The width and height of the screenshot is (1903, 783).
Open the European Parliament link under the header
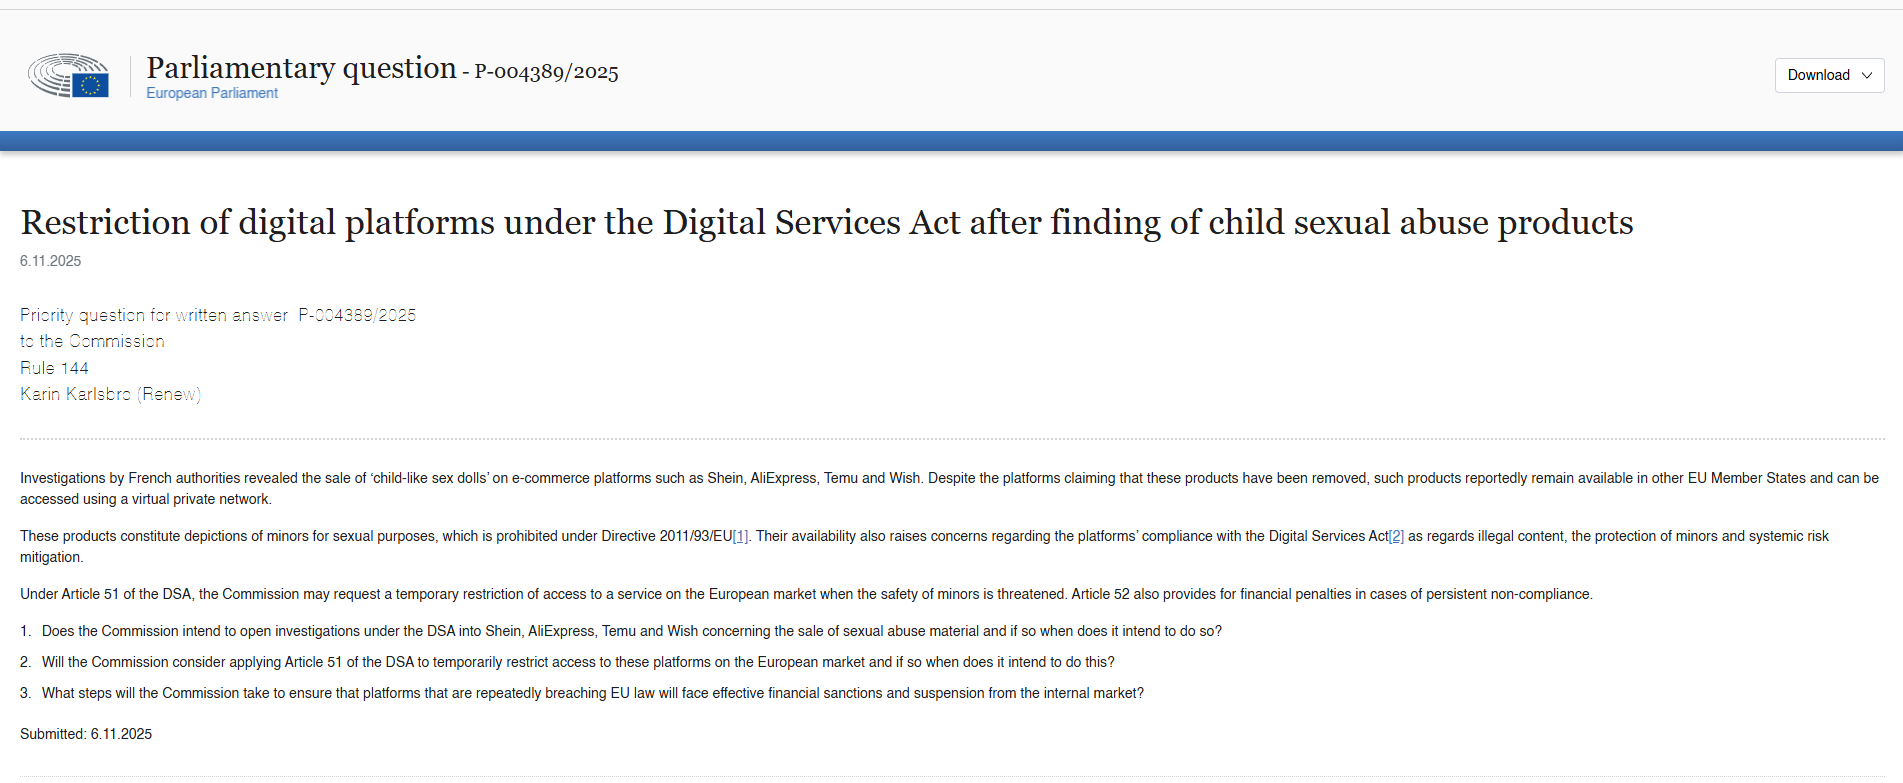click(212, 93)
